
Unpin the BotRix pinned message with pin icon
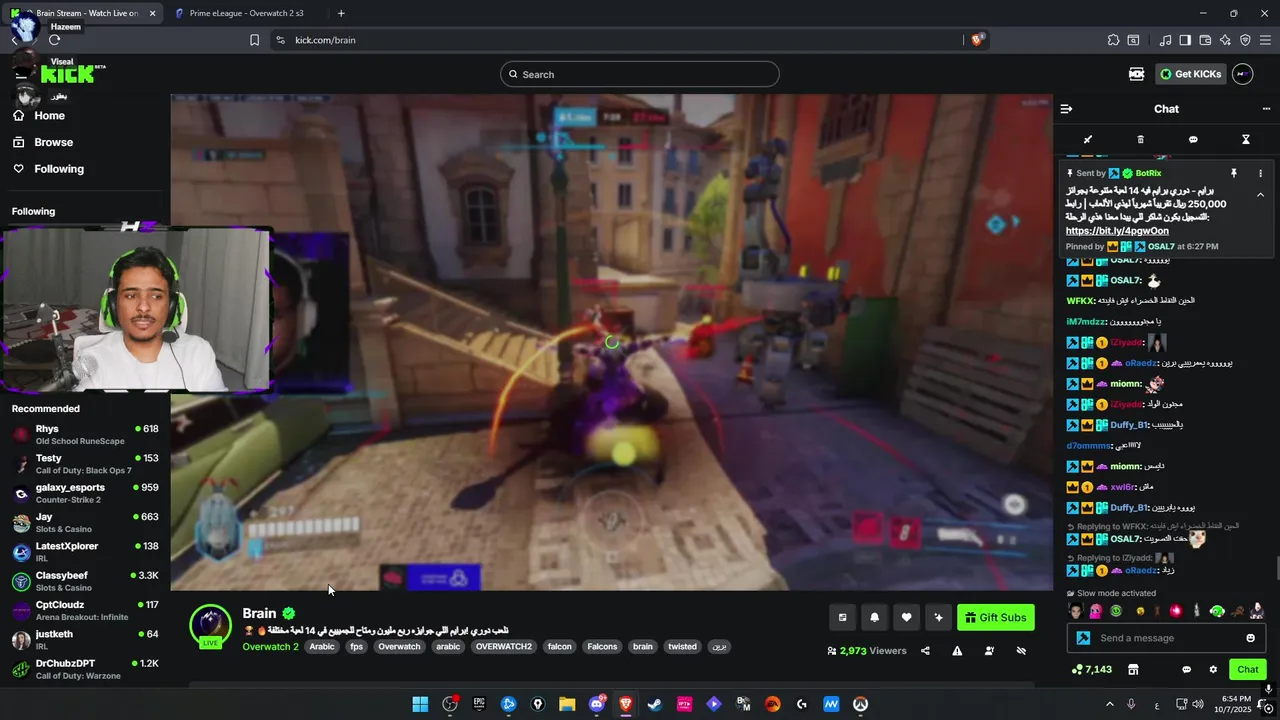1234,173
